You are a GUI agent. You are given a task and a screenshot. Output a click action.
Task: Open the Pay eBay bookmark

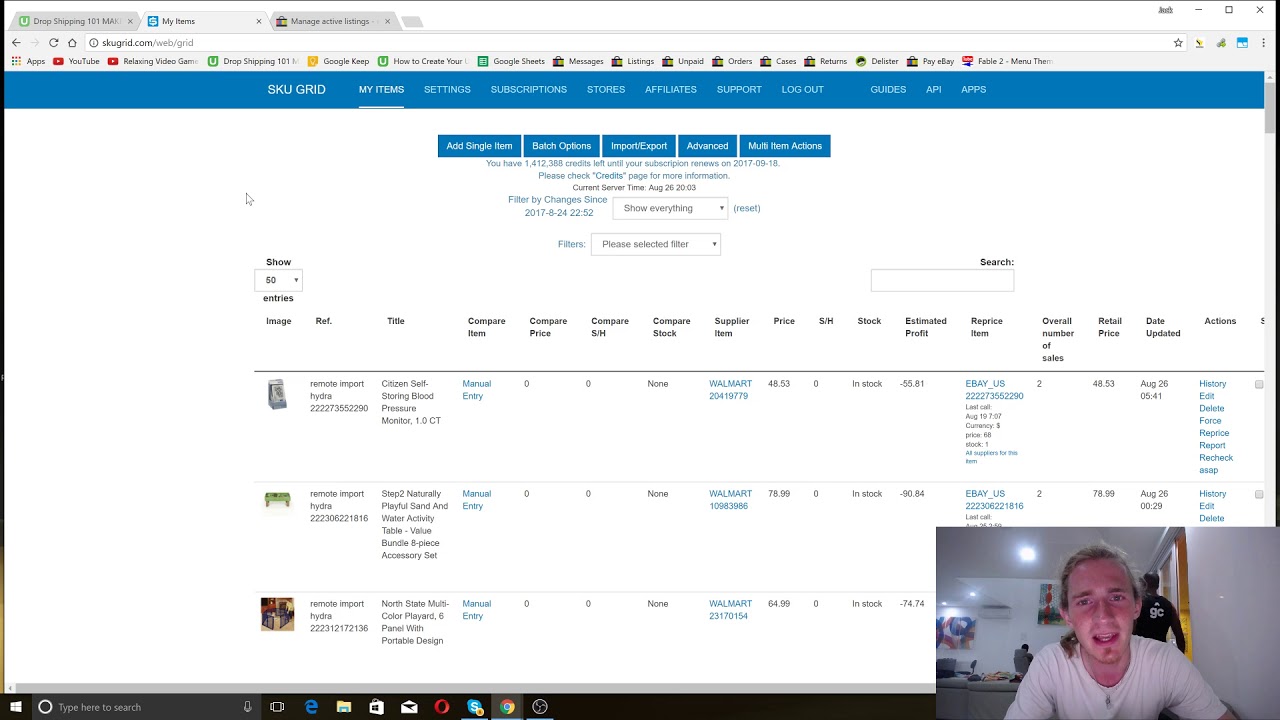(930, 61)
